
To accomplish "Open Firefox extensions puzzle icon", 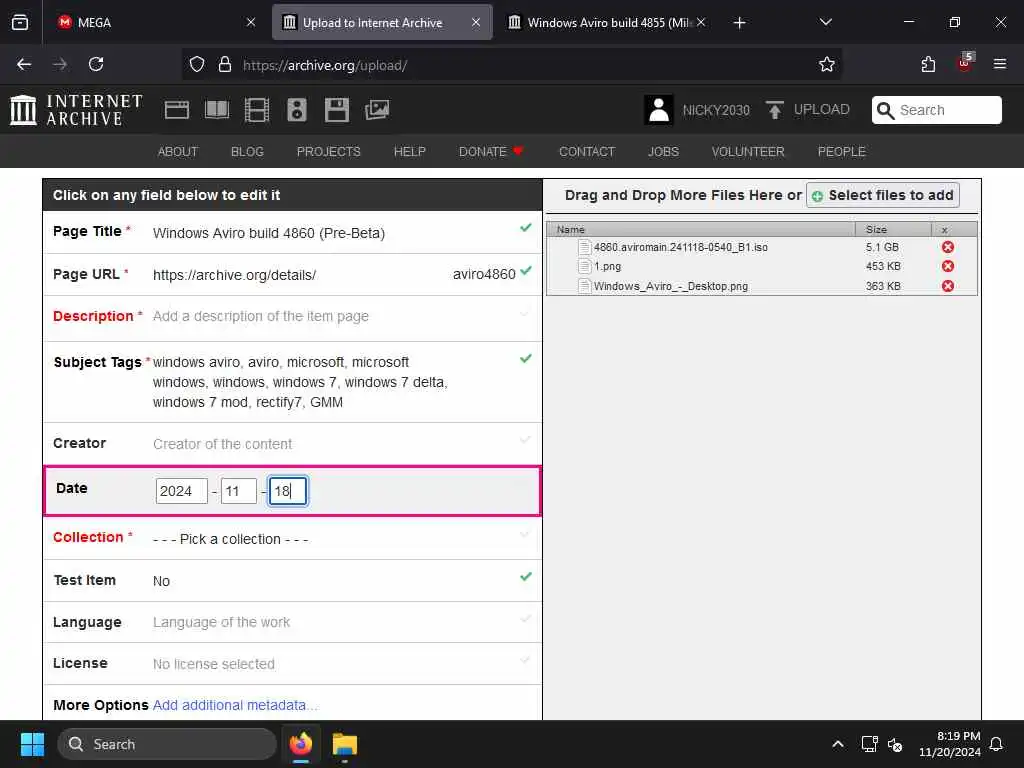I will [x=928, y=64].
